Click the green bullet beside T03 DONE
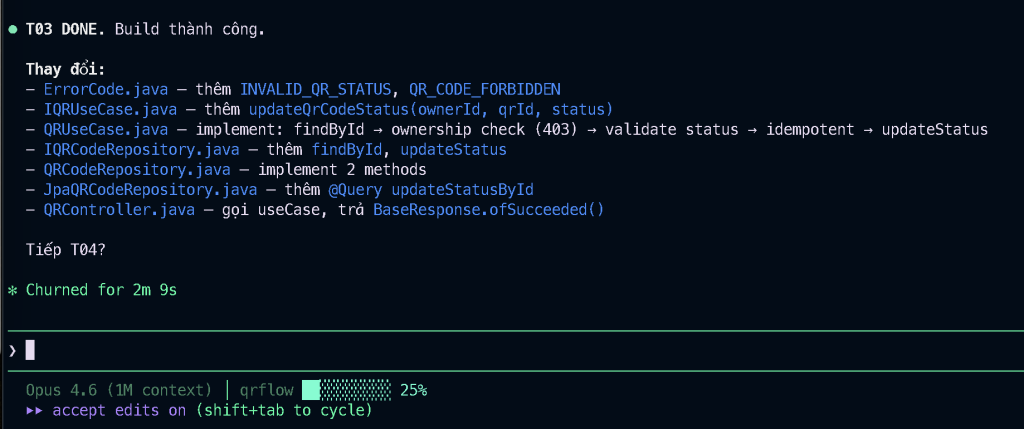The image size is (1024, 429). click(12, 29)
